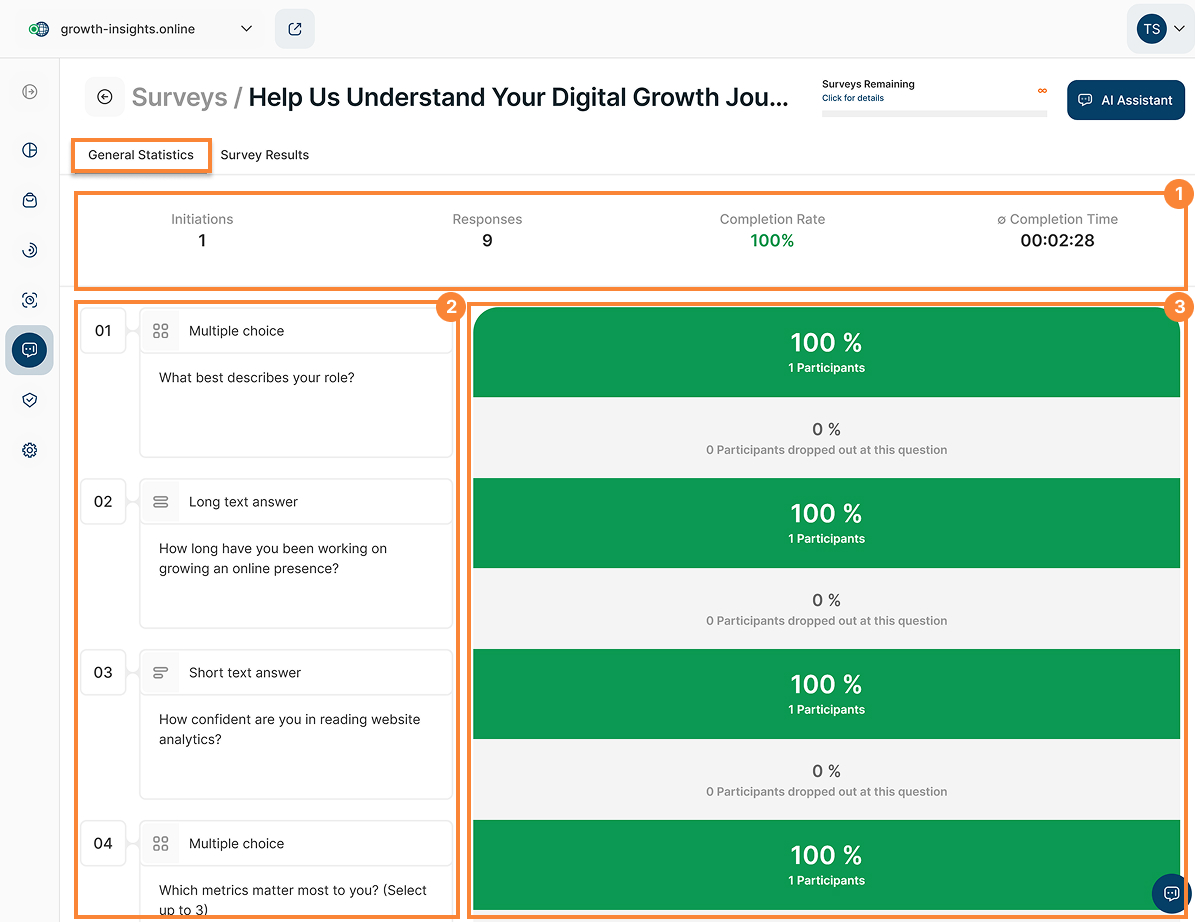Click the TS user avatar
This screenshot has width=1195, height=922.
coord(1151,29)
